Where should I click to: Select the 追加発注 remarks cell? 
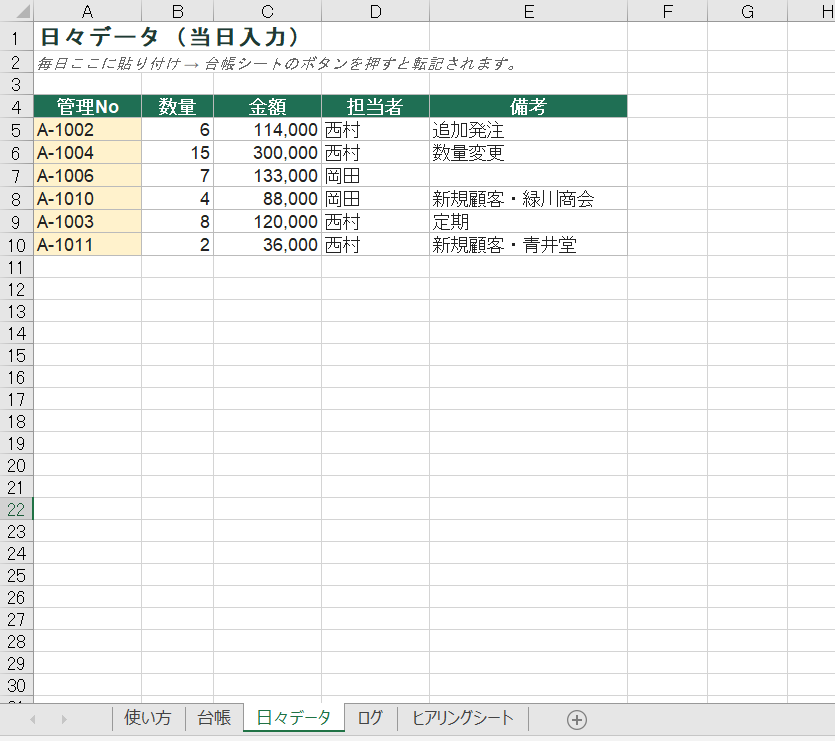pyautogui.click(x=528, y=129)
